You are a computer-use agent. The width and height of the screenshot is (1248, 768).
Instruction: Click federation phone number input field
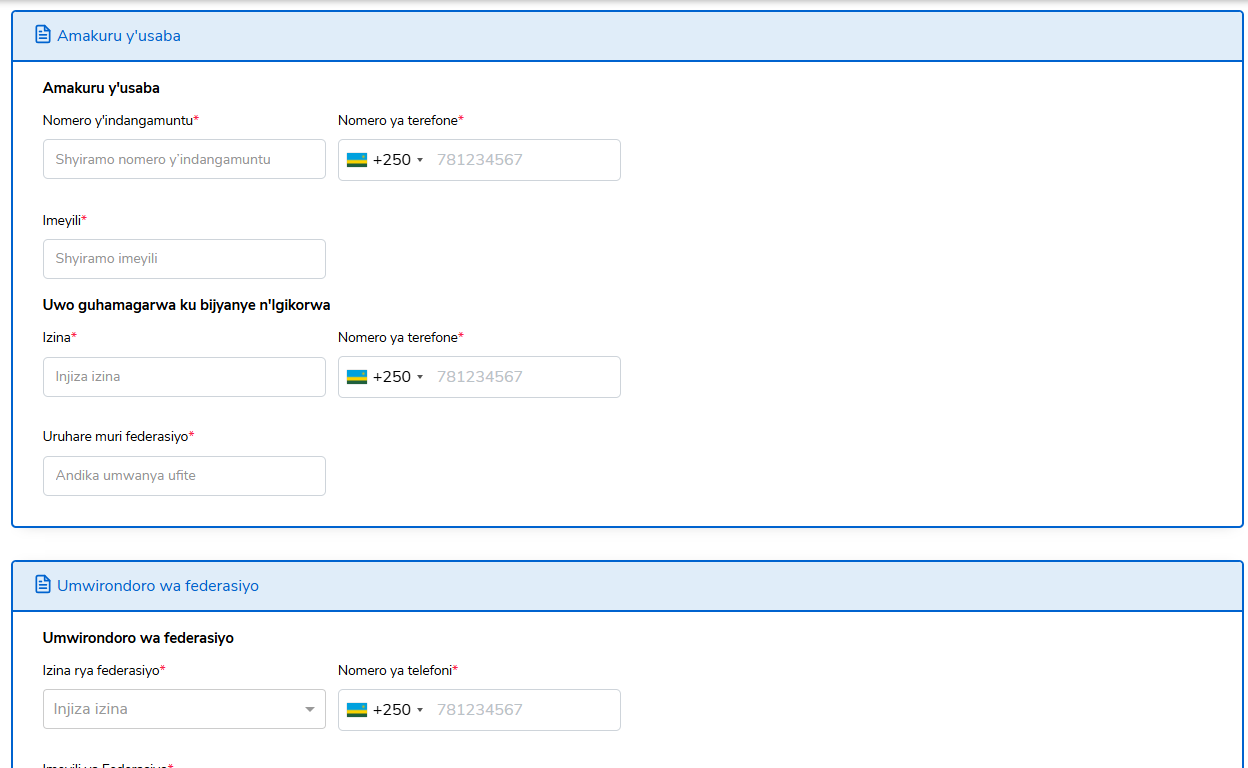click(524, 710)
